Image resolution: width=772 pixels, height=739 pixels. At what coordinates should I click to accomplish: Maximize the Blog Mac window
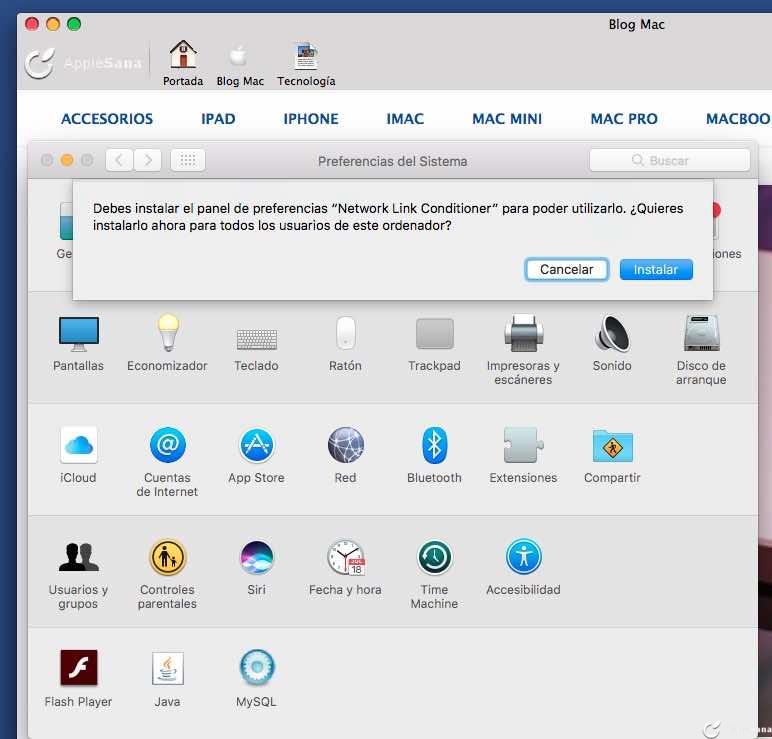click(74, 24)
